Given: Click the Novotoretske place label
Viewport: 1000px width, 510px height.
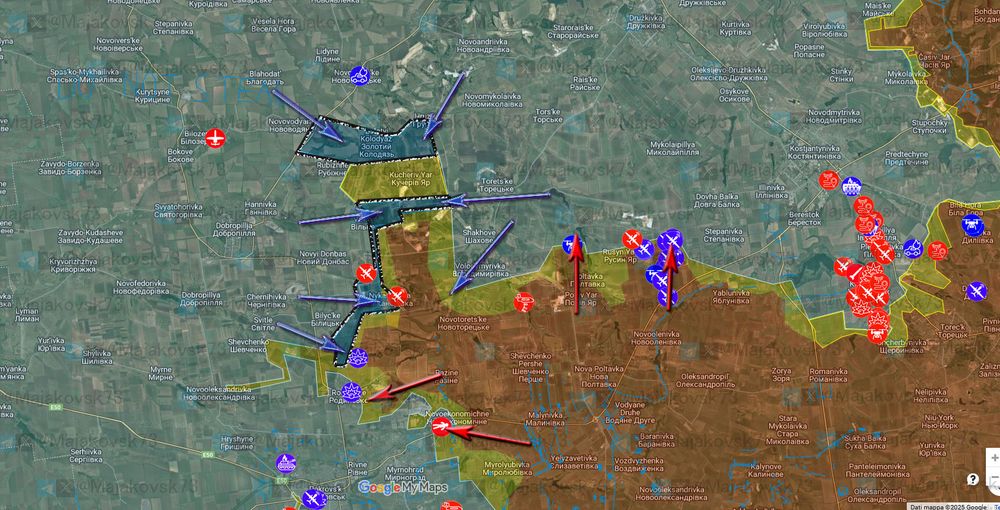Looking at the screenshot, I should [462, 322].
